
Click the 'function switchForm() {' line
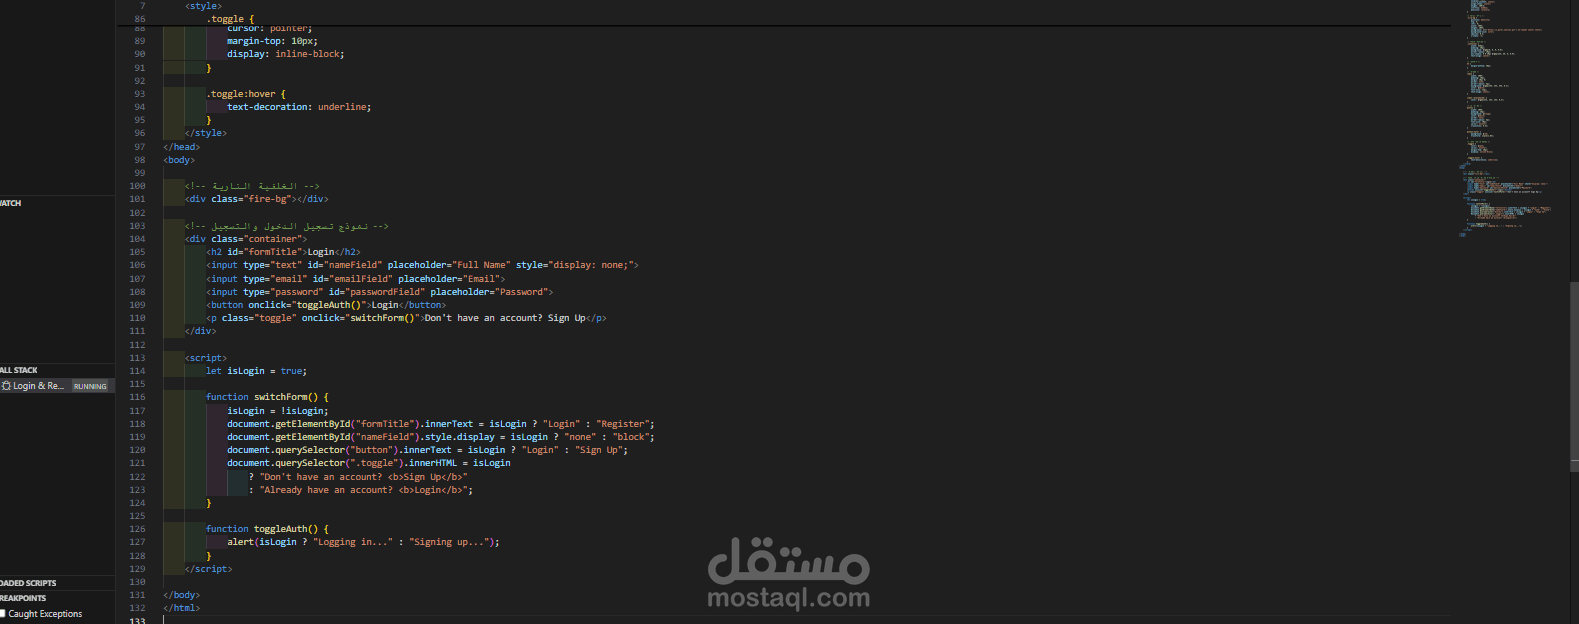click(x=267, y=397)
